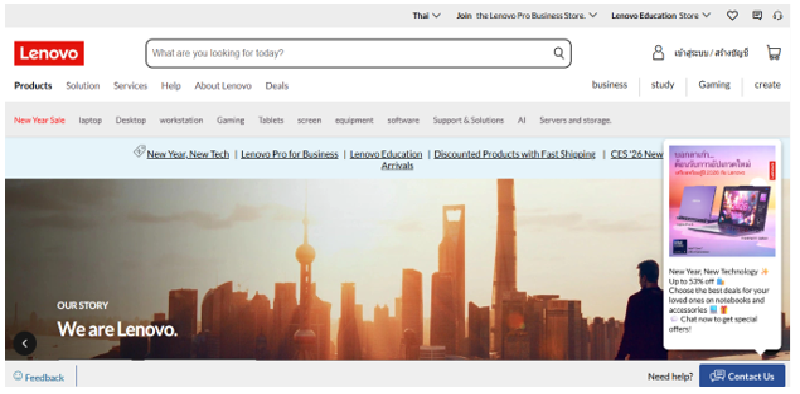800x394 pixels.
Task: Click the user account icon
Action: click(x=658, y=53)
